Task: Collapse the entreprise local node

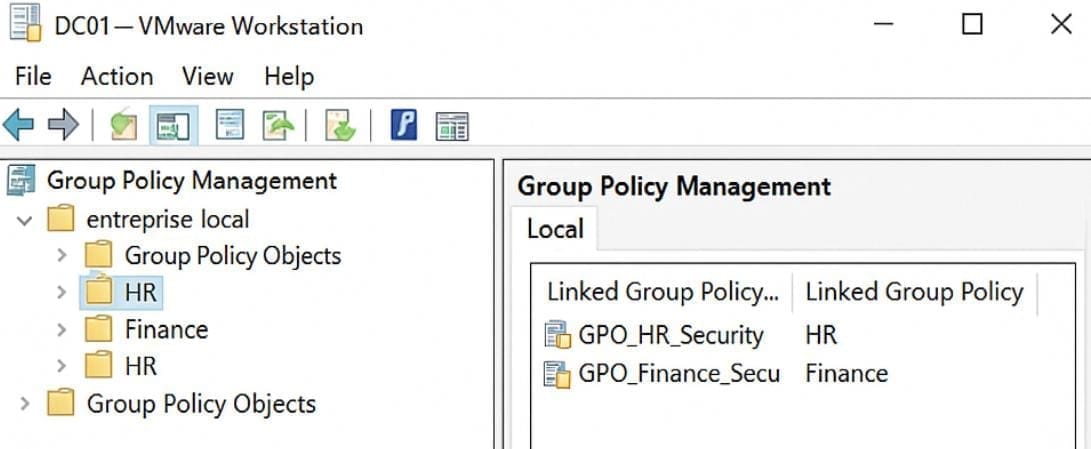Action: [25, 219]
